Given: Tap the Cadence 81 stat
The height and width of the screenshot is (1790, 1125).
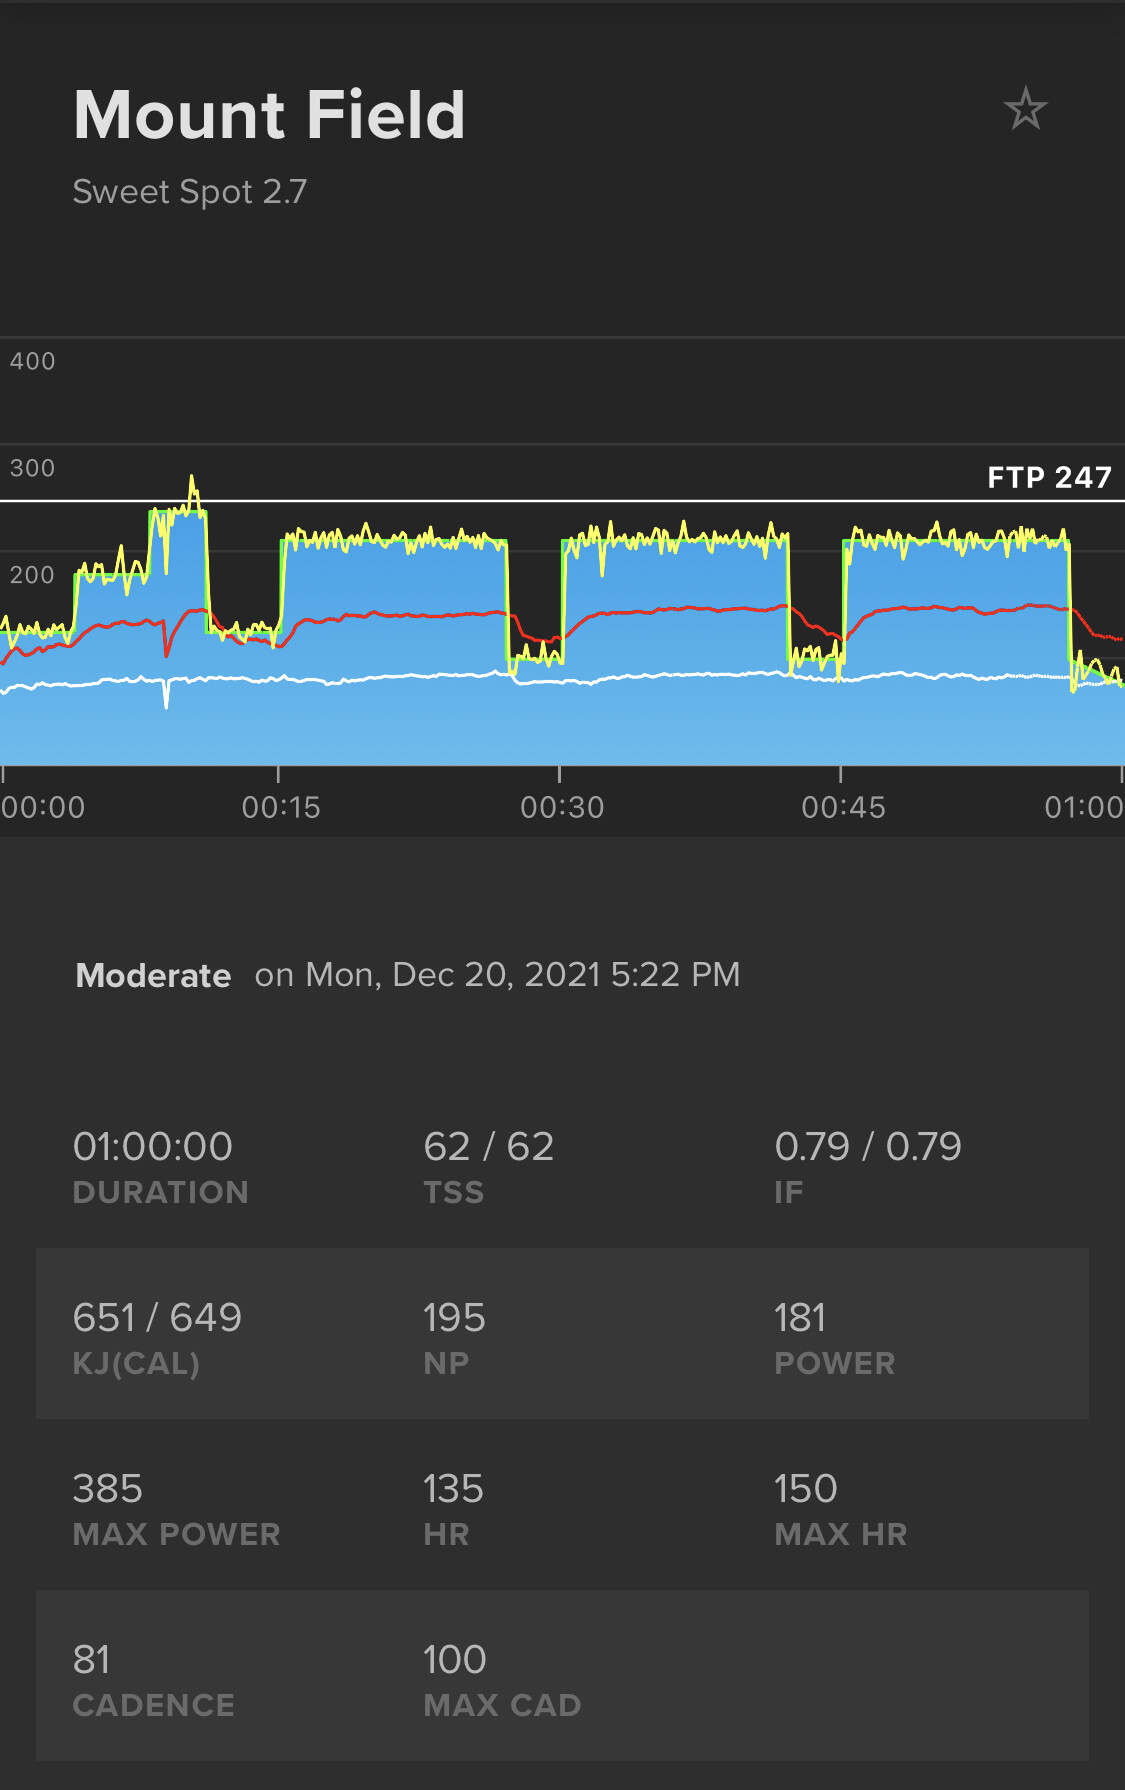Looking at the screenshot, I should pyautogui.click(x=92, y=1660).
